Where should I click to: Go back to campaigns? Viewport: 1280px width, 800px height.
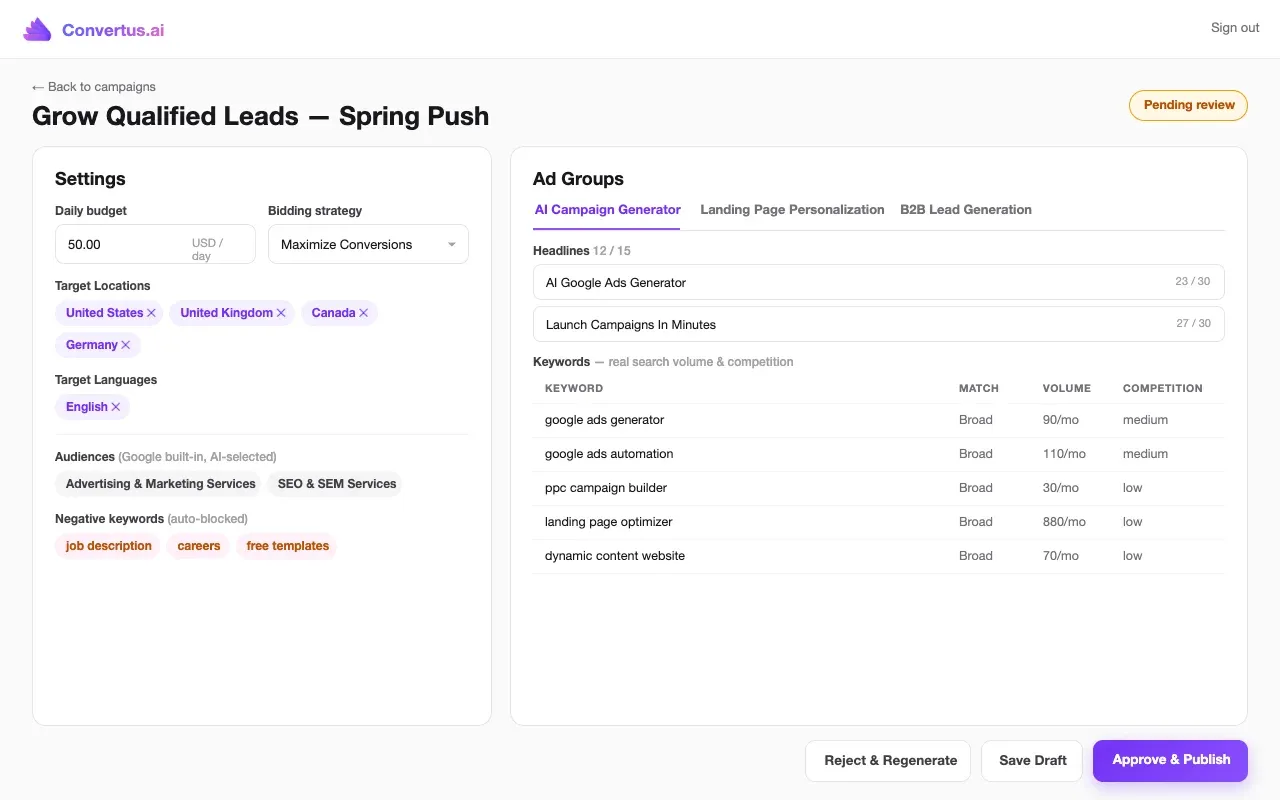point(94,87)
